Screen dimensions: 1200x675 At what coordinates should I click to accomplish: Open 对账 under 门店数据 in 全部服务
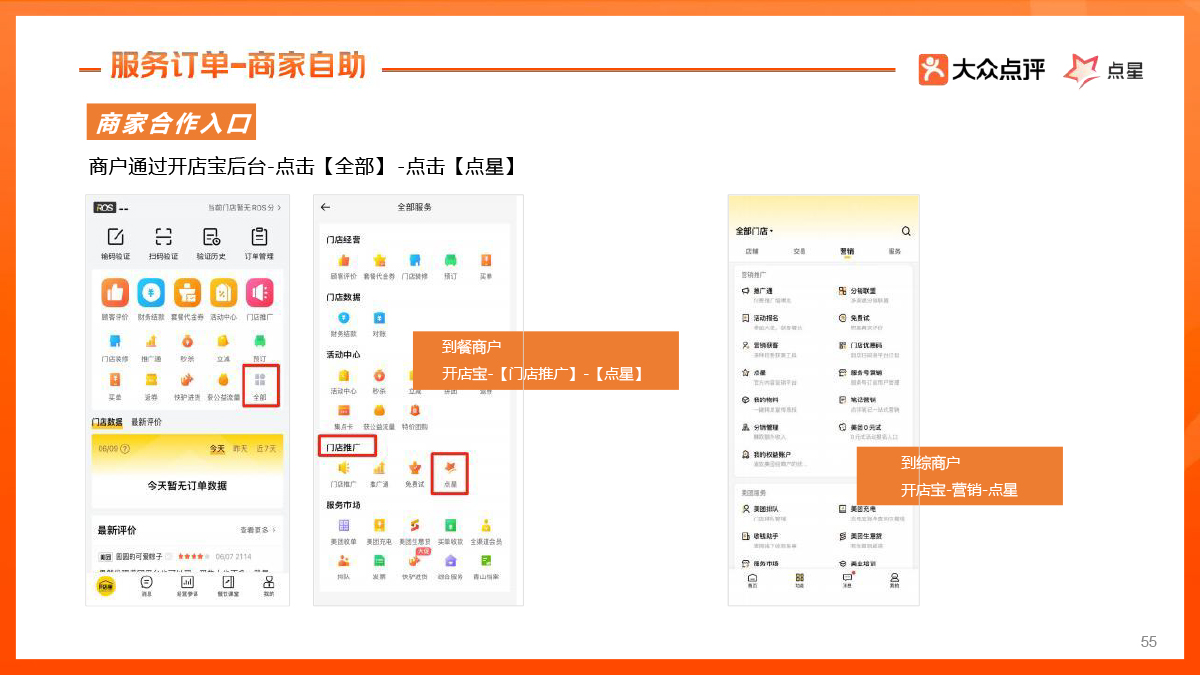379,324
